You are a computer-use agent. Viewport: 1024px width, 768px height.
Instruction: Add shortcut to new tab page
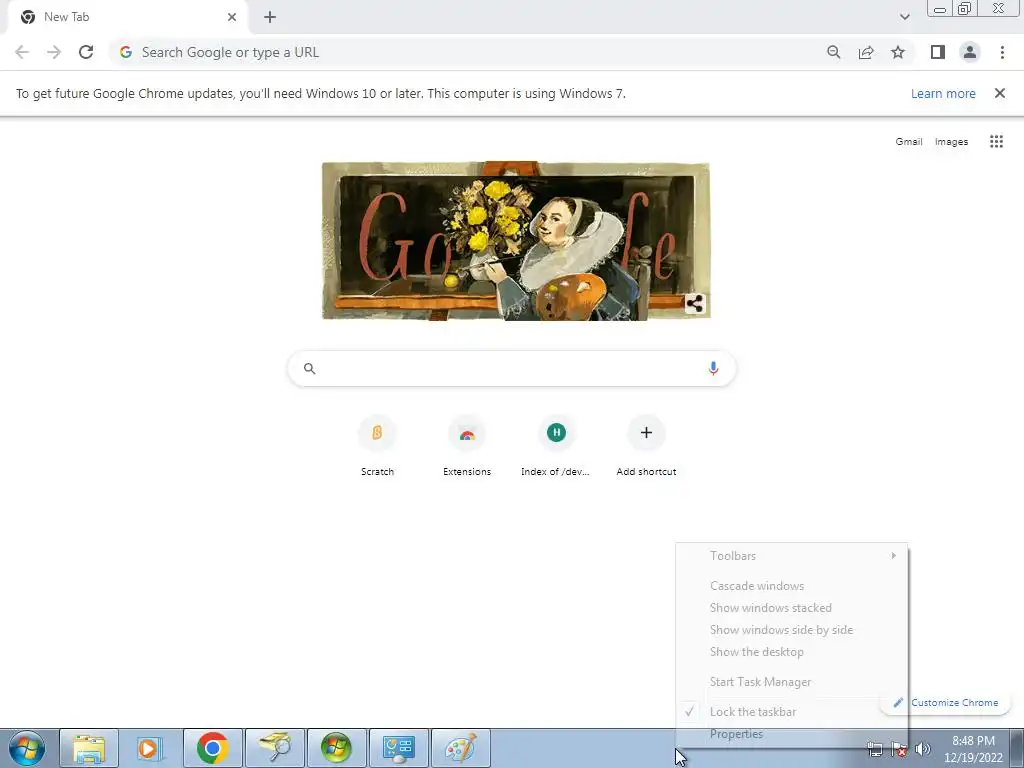646,446
